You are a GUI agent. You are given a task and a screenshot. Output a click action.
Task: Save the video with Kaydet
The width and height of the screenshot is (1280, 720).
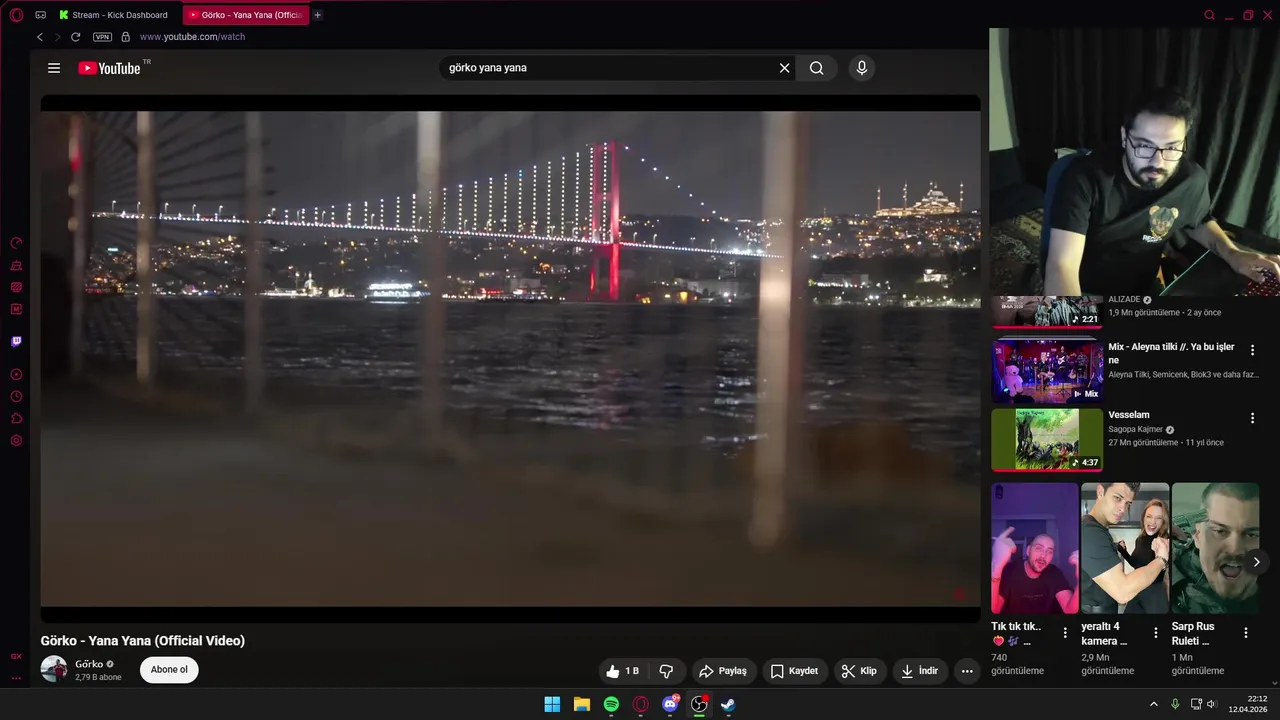coord(794,671)
